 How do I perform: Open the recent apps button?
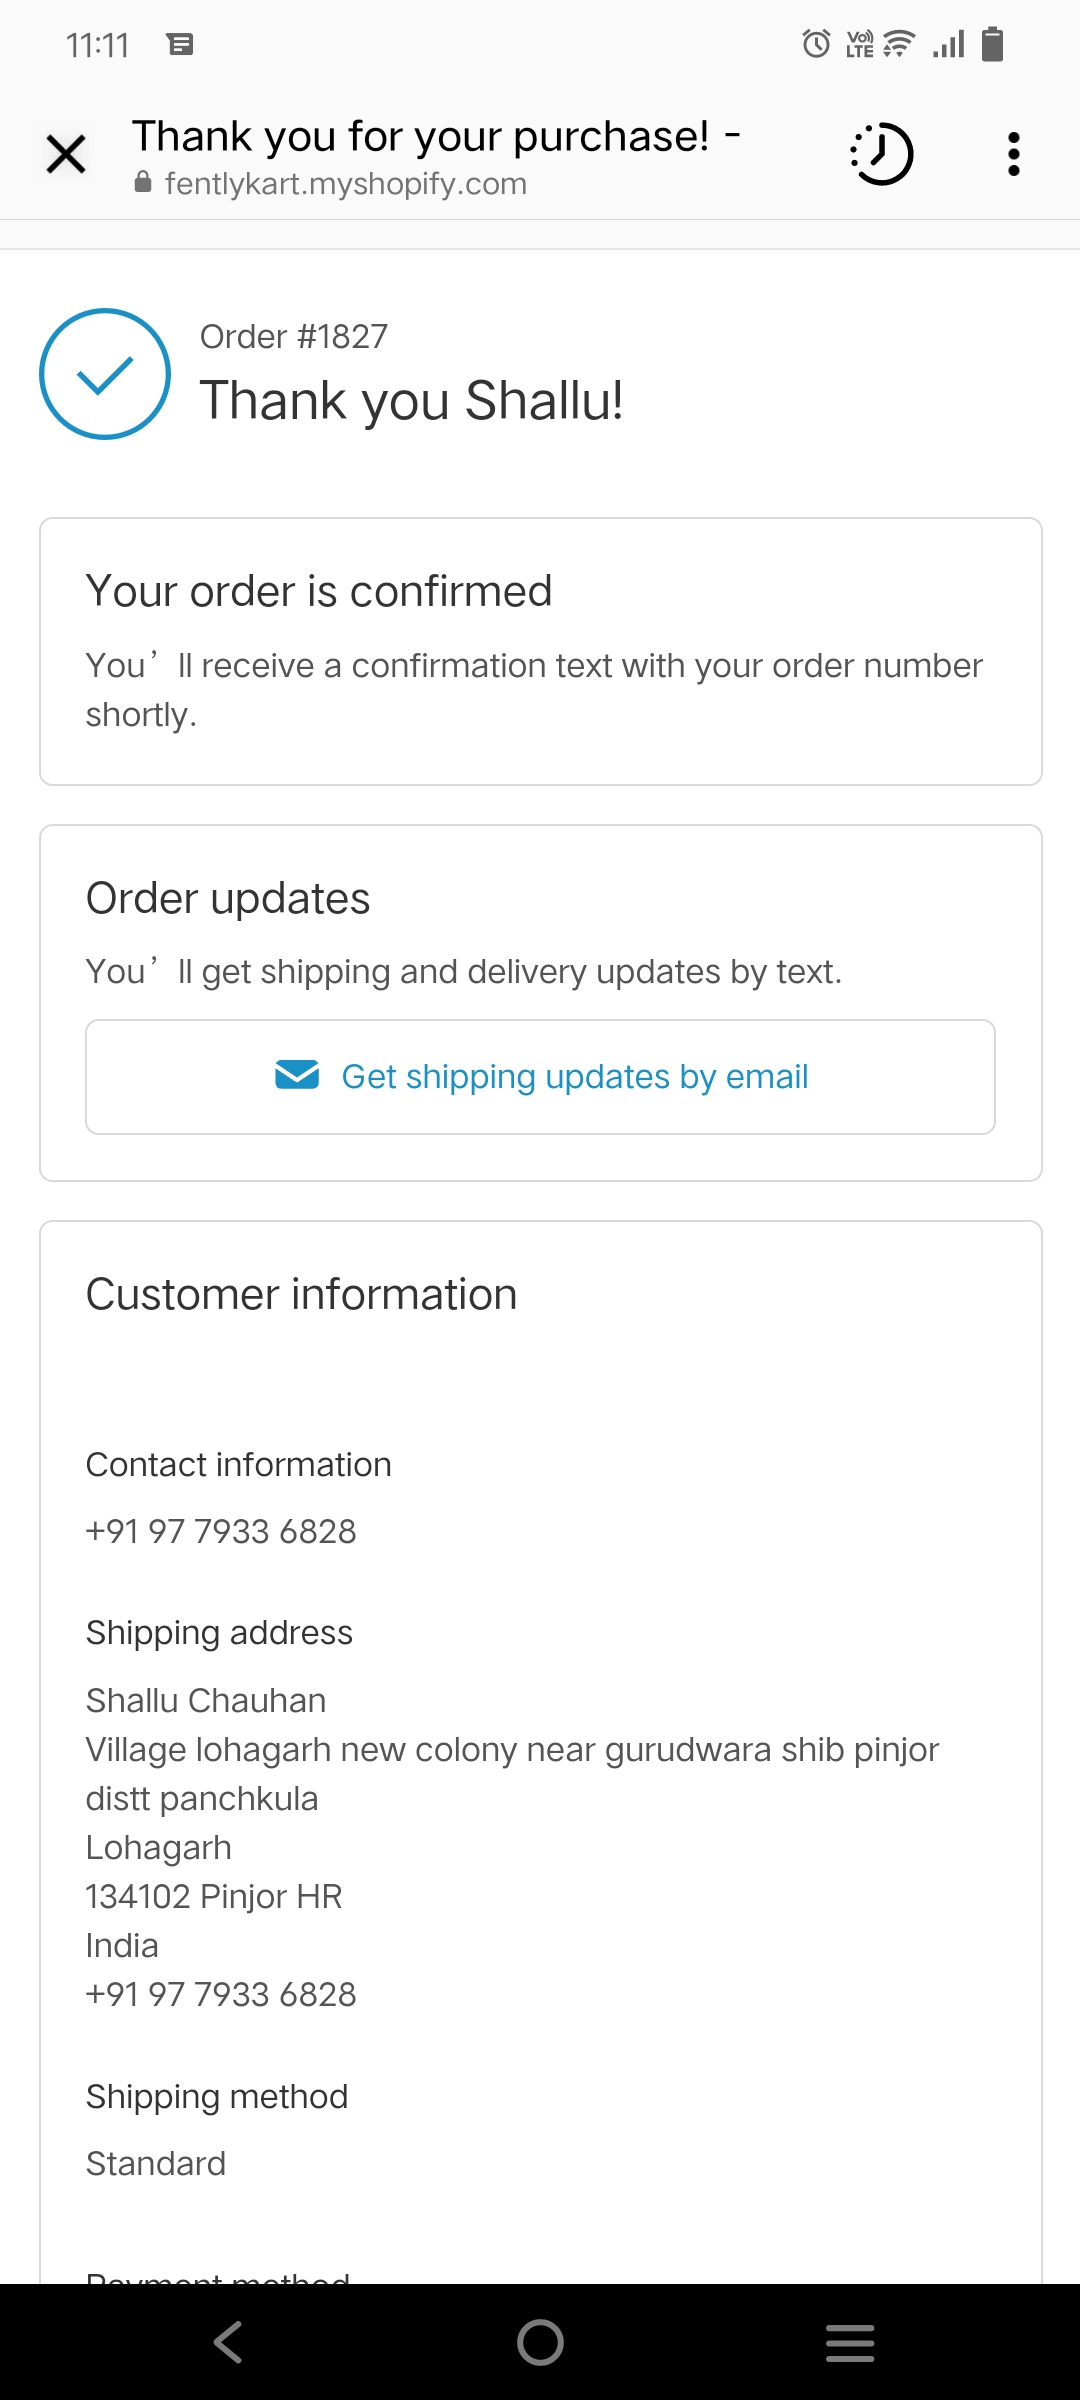click(x=850, y=2342)
